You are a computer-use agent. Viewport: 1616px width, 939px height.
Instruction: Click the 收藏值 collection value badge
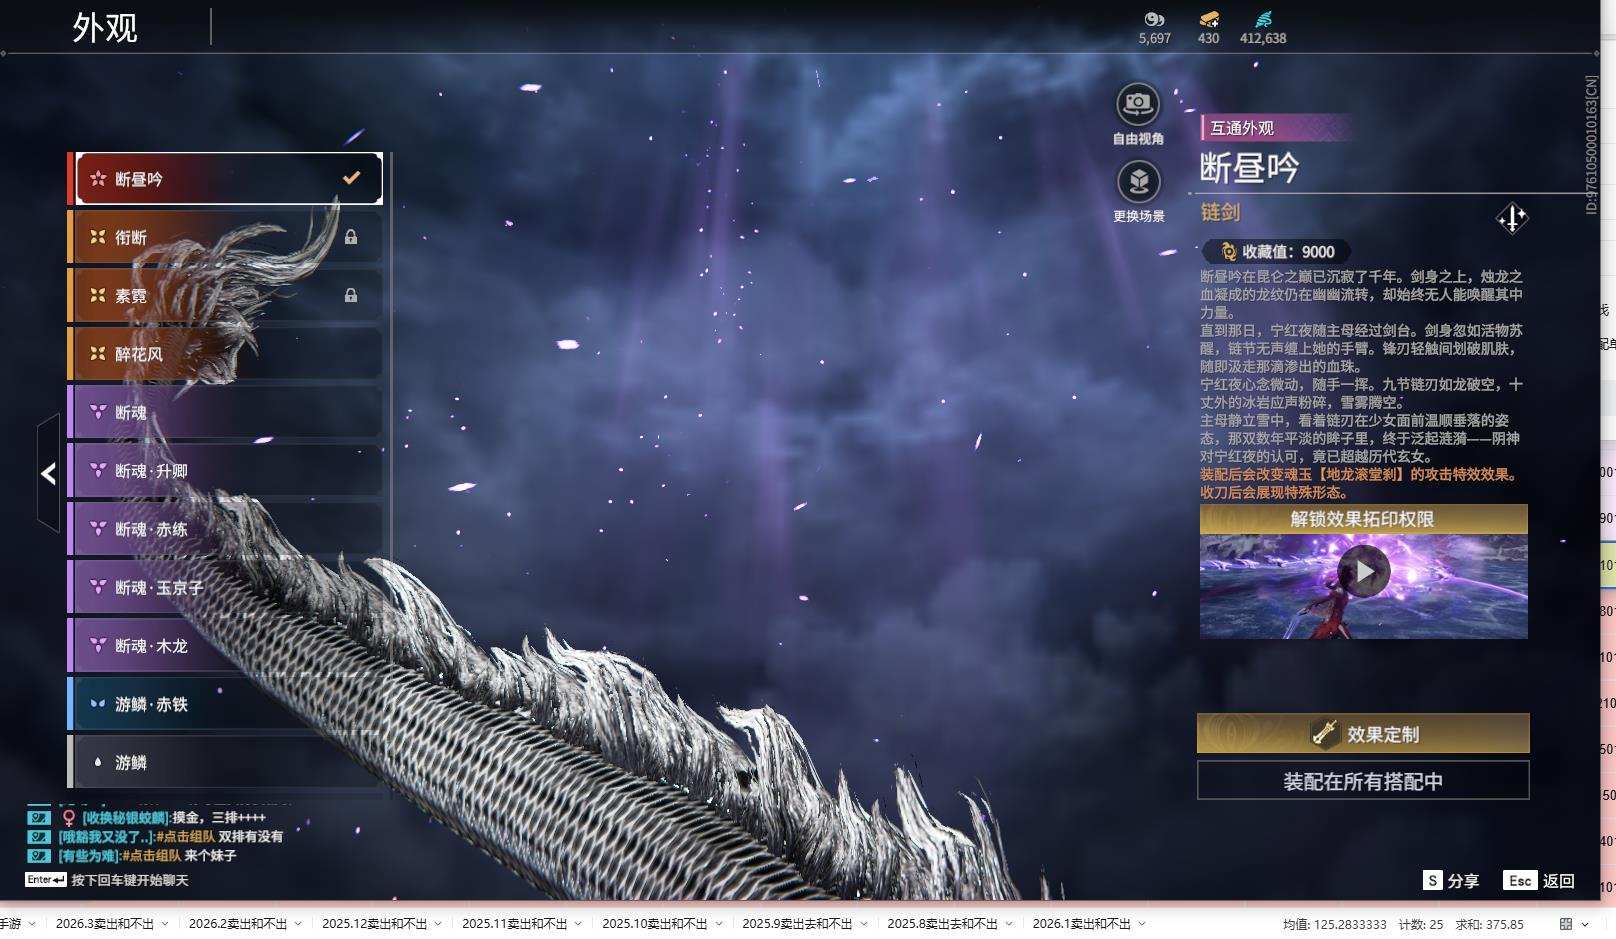pos(1278,252)
